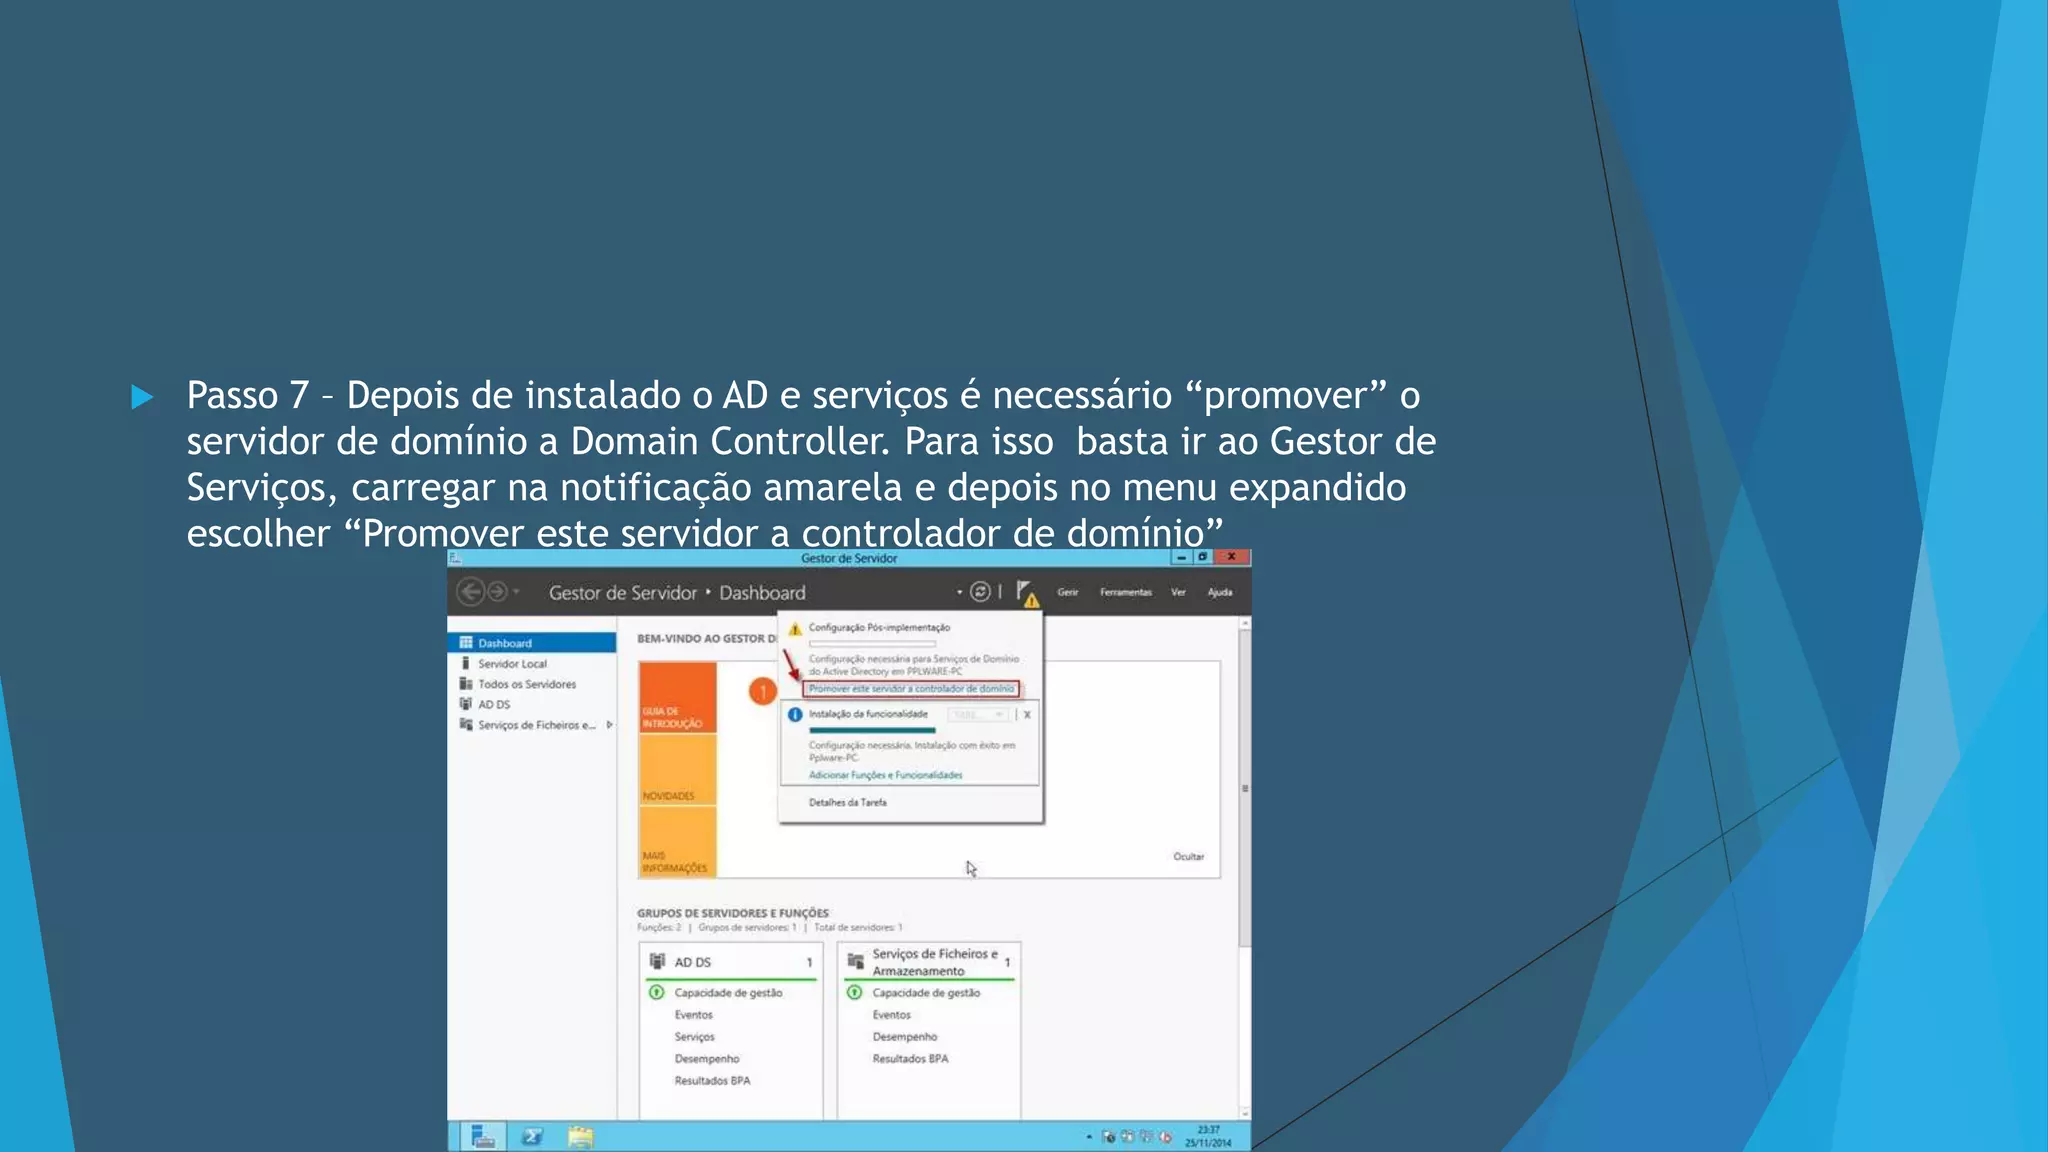Screen dimensions: 2048x1152
Task: Click the green status icon in AD DS tile
Action: click(657, 993)
